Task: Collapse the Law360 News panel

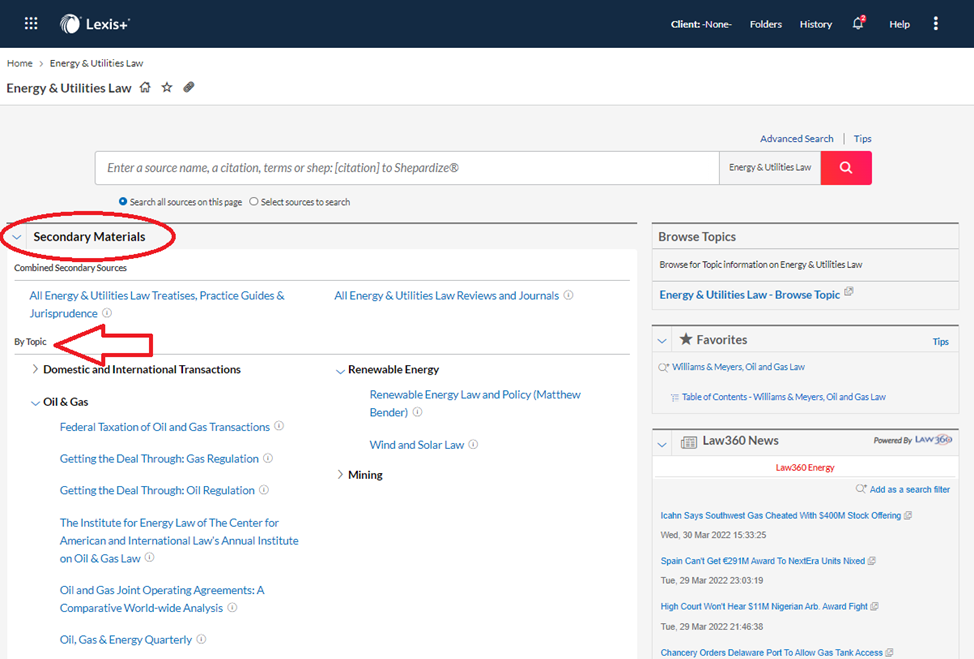Action: tap(662, 444)
